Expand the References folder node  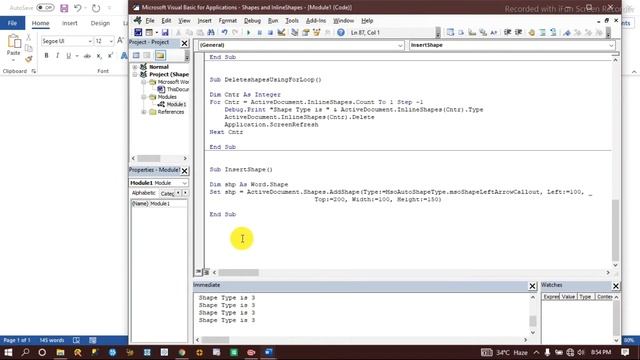pyautogui.click(x=144, y=112)
